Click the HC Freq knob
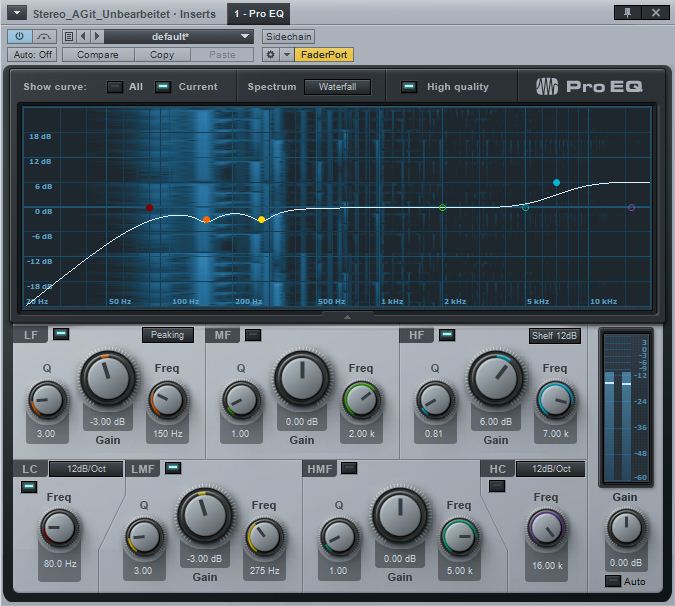Screen dimensions: 675x606 pos(546,529)
